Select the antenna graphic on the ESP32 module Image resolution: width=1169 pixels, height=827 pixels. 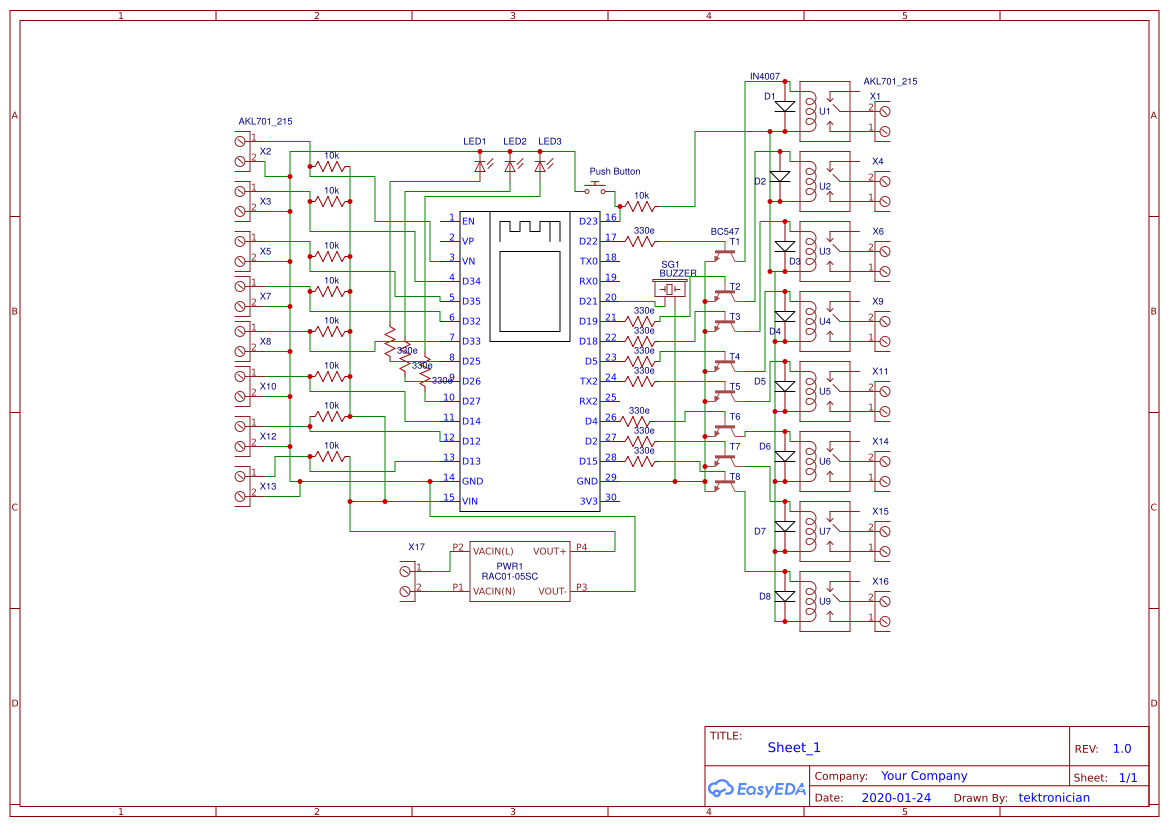coord(529,230)
